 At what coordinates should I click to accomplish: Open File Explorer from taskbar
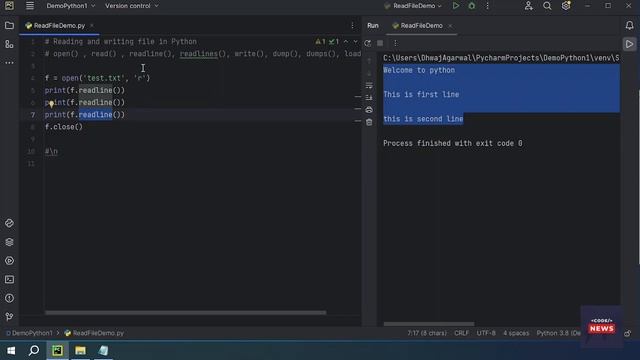(80, 351)
